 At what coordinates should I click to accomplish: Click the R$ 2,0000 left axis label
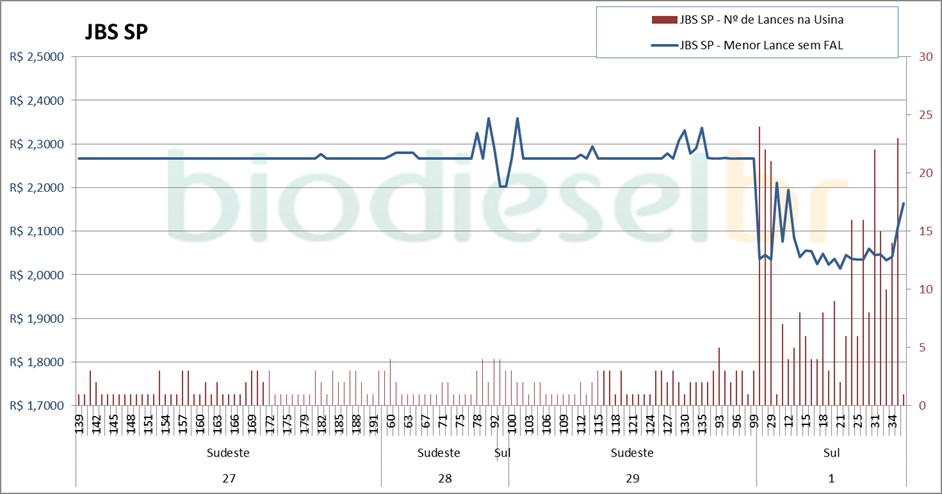(35, 275)
